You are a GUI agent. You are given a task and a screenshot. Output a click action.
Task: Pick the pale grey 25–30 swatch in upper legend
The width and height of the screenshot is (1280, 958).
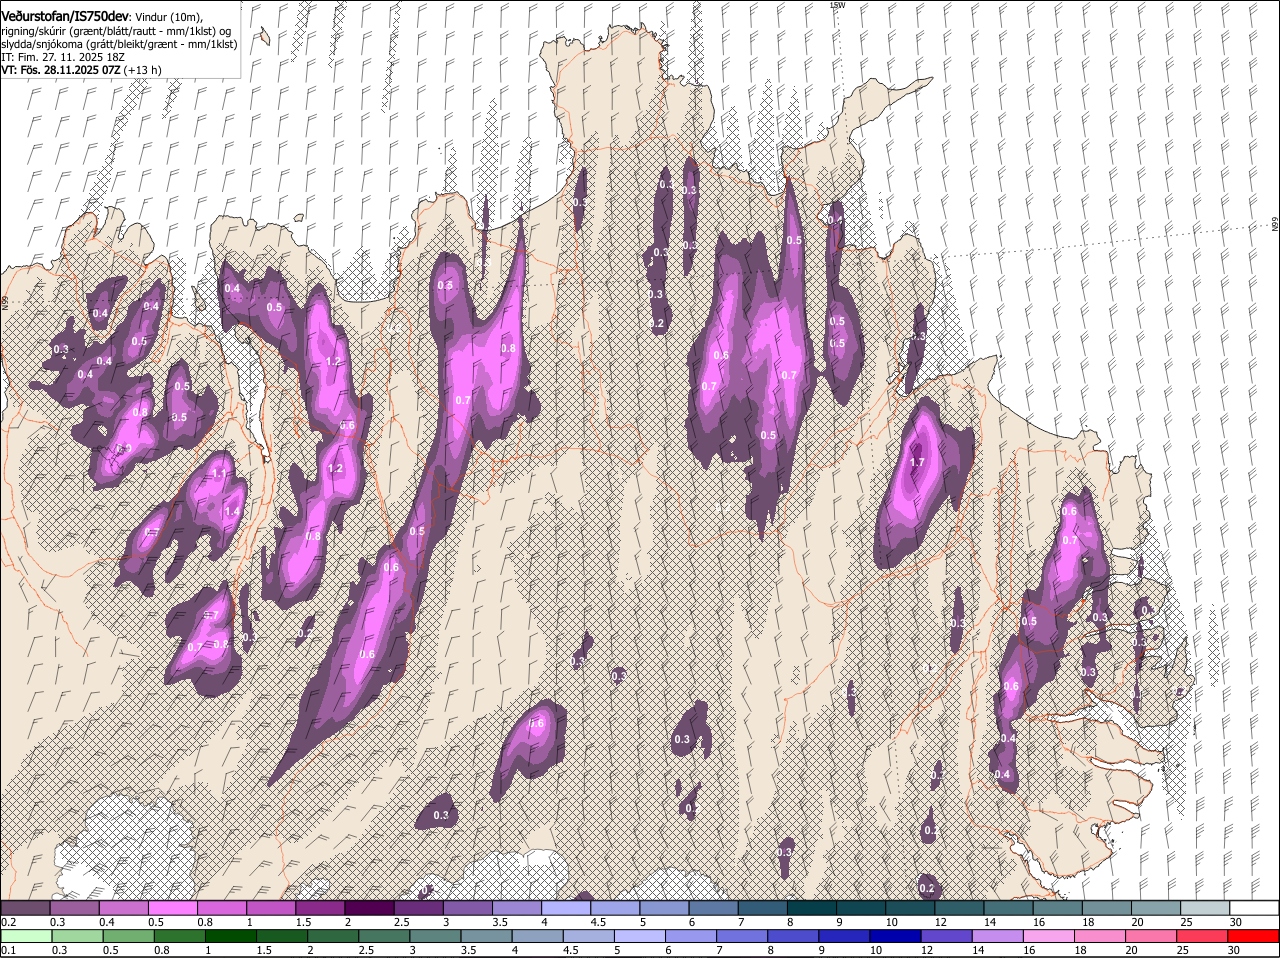[1206, 908]
